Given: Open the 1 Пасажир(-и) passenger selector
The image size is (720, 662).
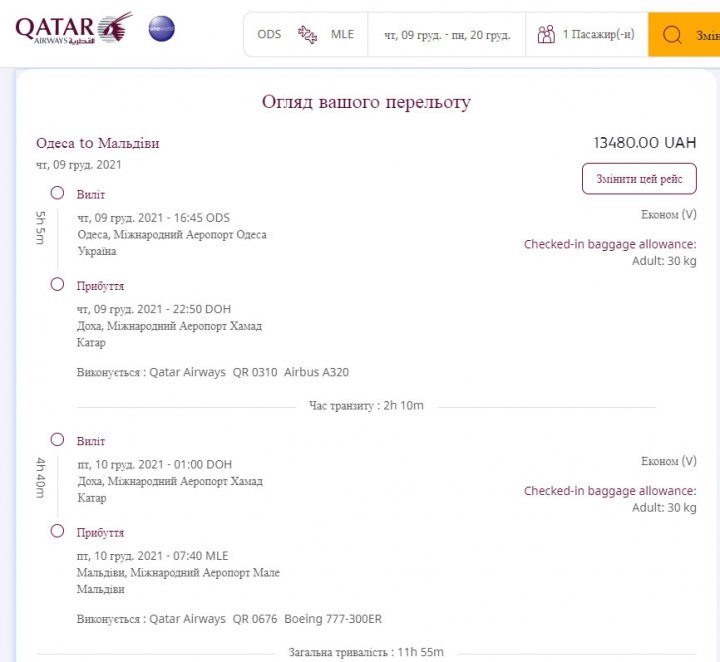Looking at the screenshot, I should (598, 35).
